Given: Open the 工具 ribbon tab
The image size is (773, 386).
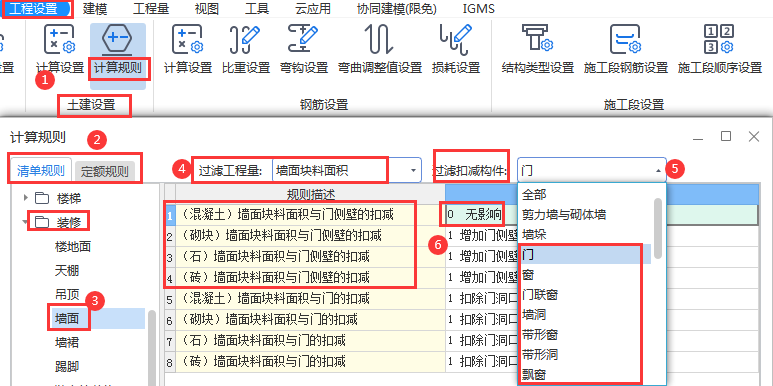Looking at the screenshot, I should [x=257, y=8].
